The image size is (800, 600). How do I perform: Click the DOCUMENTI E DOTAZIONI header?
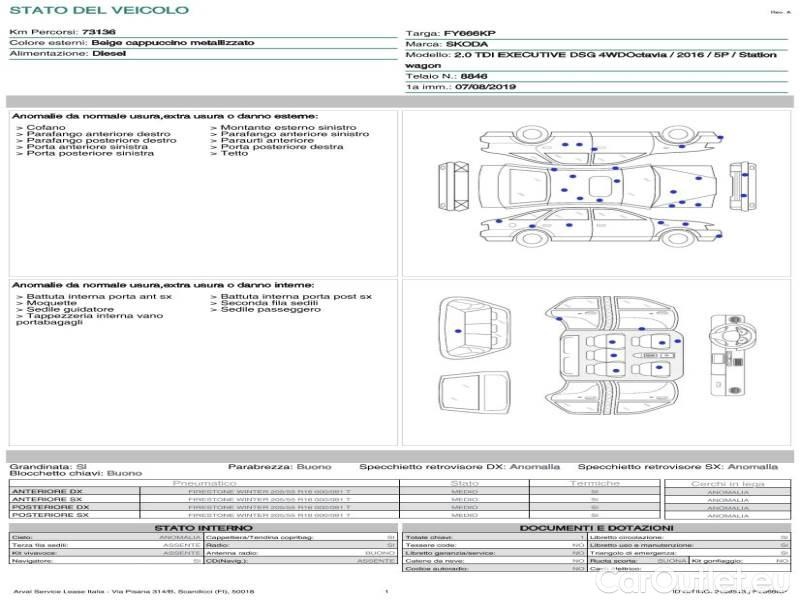pos(596,527)
